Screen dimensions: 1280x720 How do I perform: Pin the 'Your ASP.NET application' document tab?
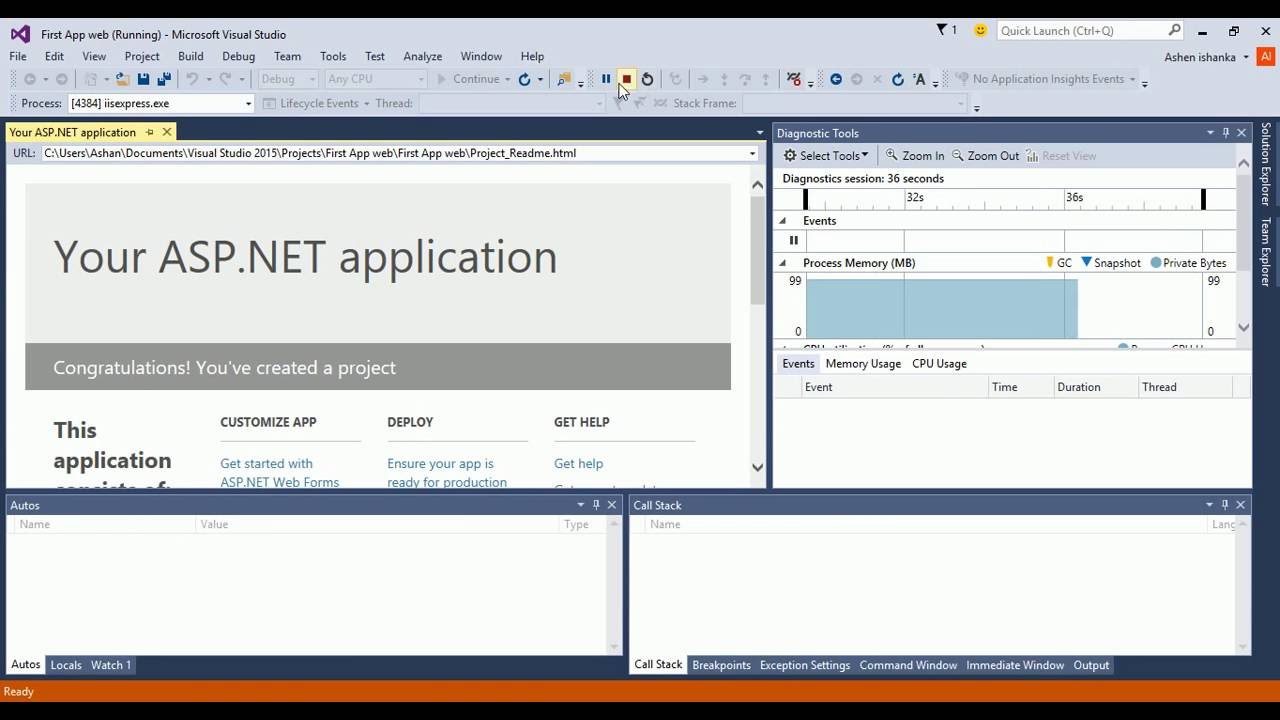150,132
